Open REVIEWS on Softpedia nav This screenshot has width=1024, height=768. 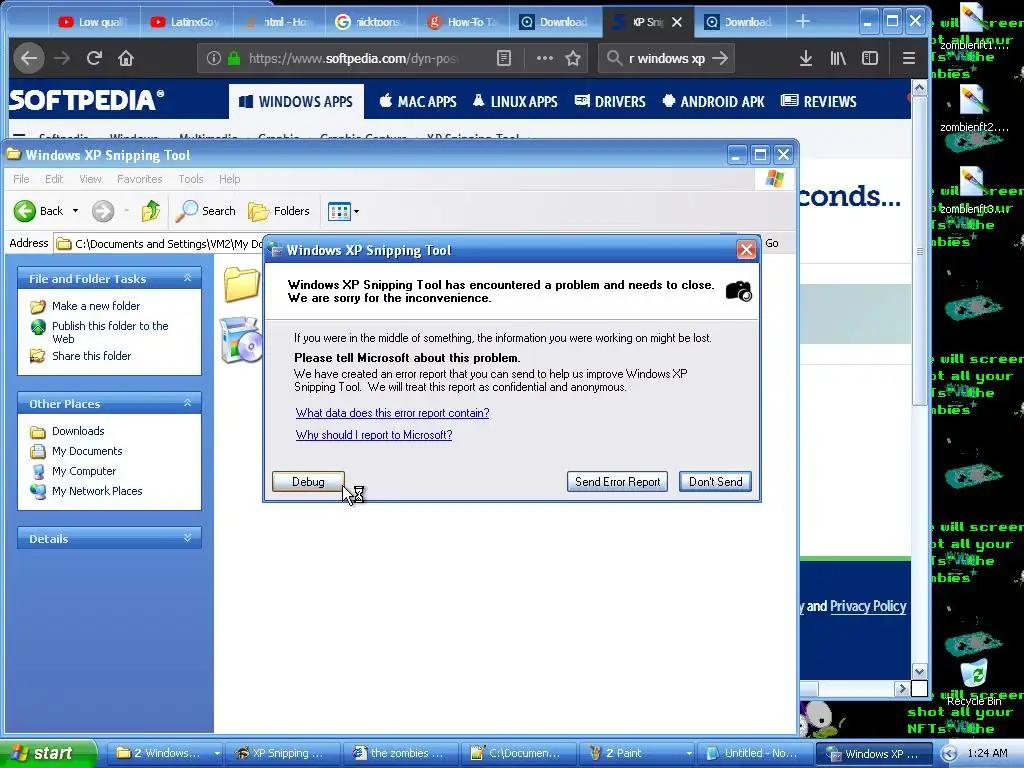(819, 101)
